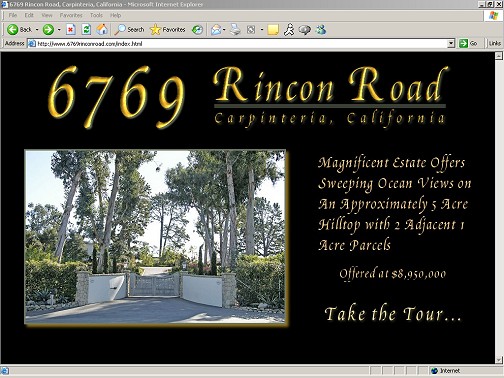Open the Tools menu
The height and width of the screenshot is (378, 504).
pos(96,15)
